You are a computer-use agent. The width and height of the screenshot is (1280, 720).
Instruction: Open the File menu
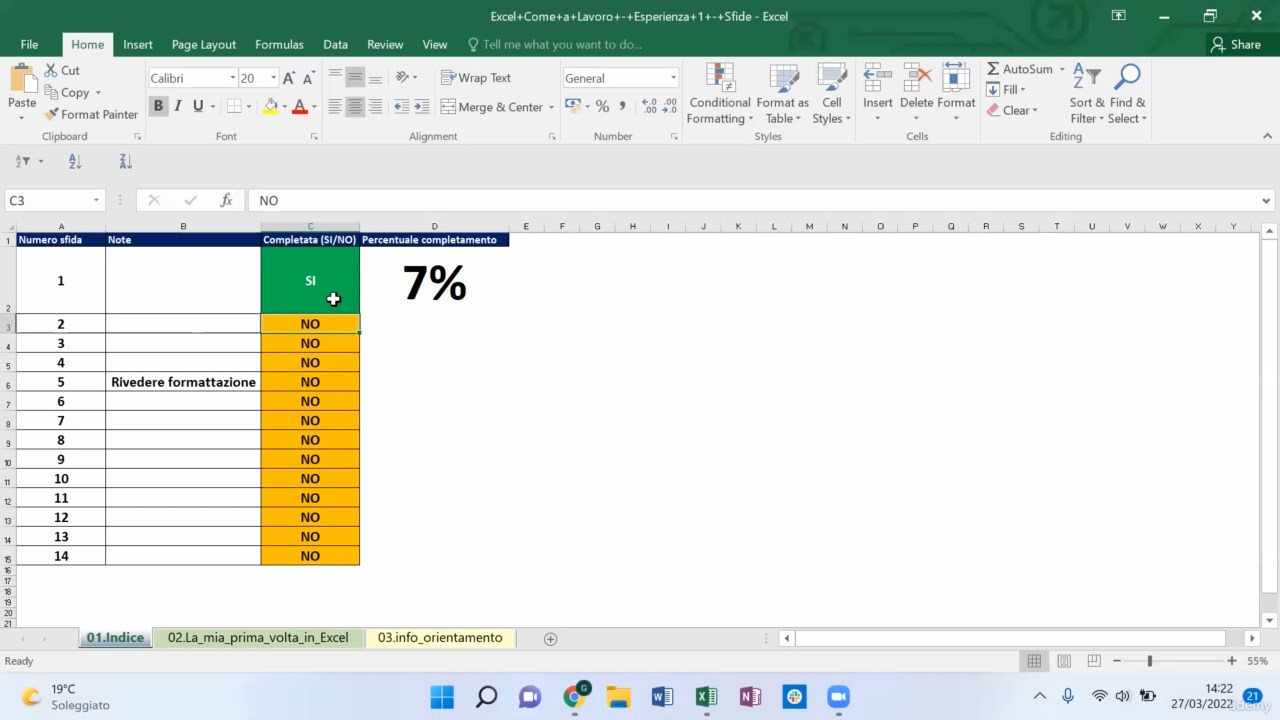[x=29, y=44]
